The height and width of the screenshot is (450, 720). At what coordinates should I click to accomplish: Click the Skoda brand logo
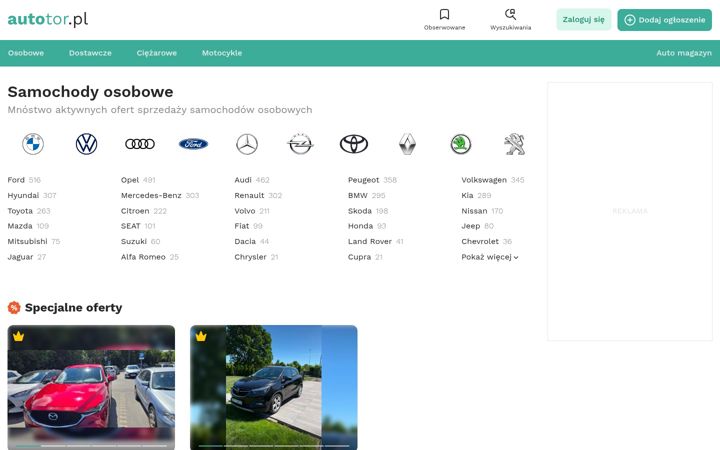pos(461,144)
